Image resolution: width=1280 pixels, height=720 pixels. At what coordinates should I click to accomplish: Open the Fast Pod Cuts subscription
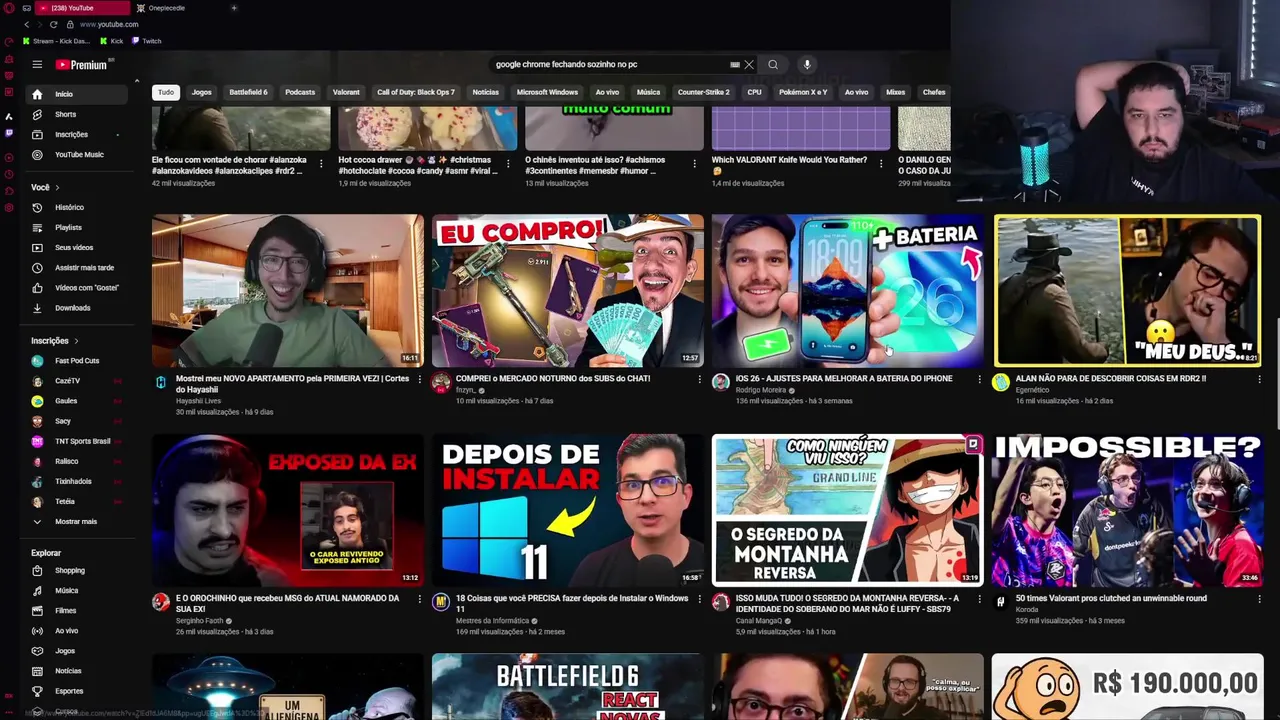(77, 361)
